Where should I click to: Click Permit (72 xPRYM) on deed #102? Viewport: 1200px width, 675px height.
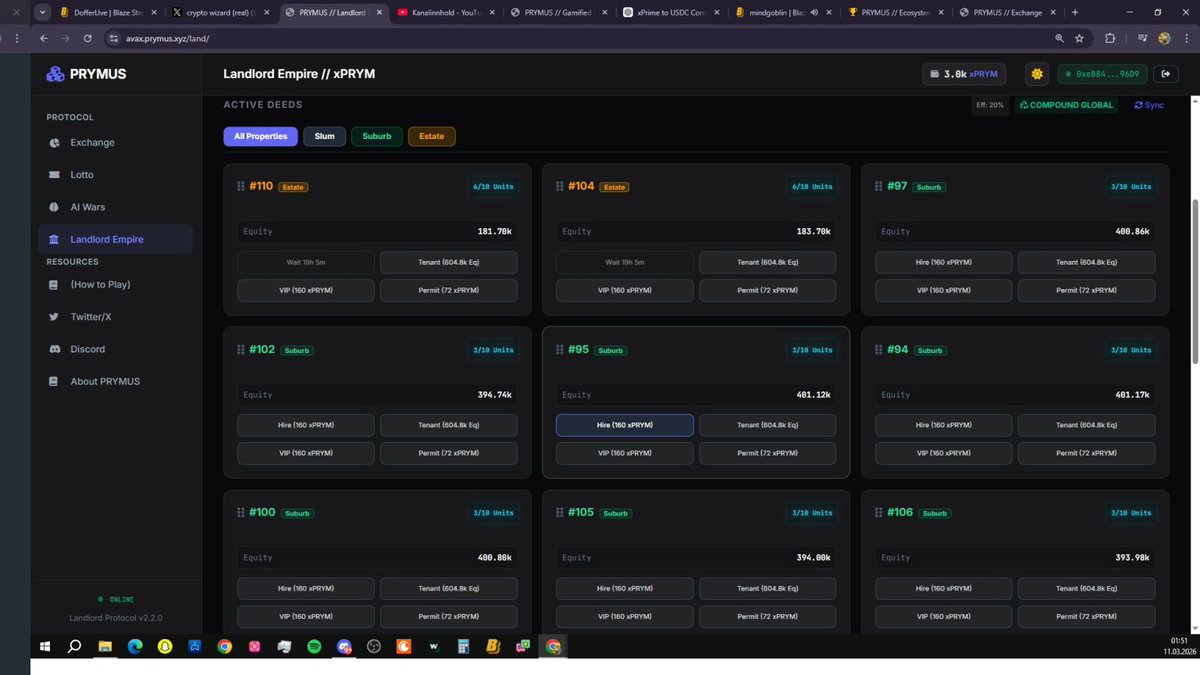point(448,453)
